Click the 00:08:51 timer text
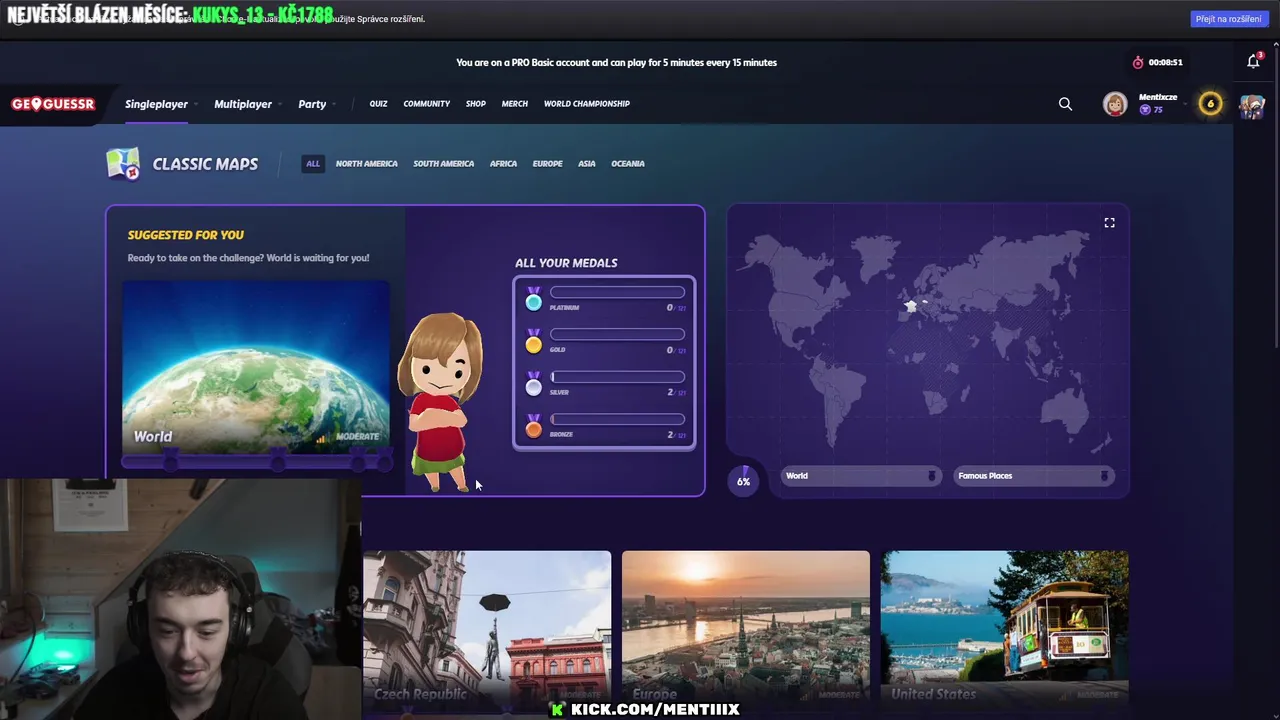This screenshot has height=720, width=1280. pyautogui.click(x=1166, y=62)
